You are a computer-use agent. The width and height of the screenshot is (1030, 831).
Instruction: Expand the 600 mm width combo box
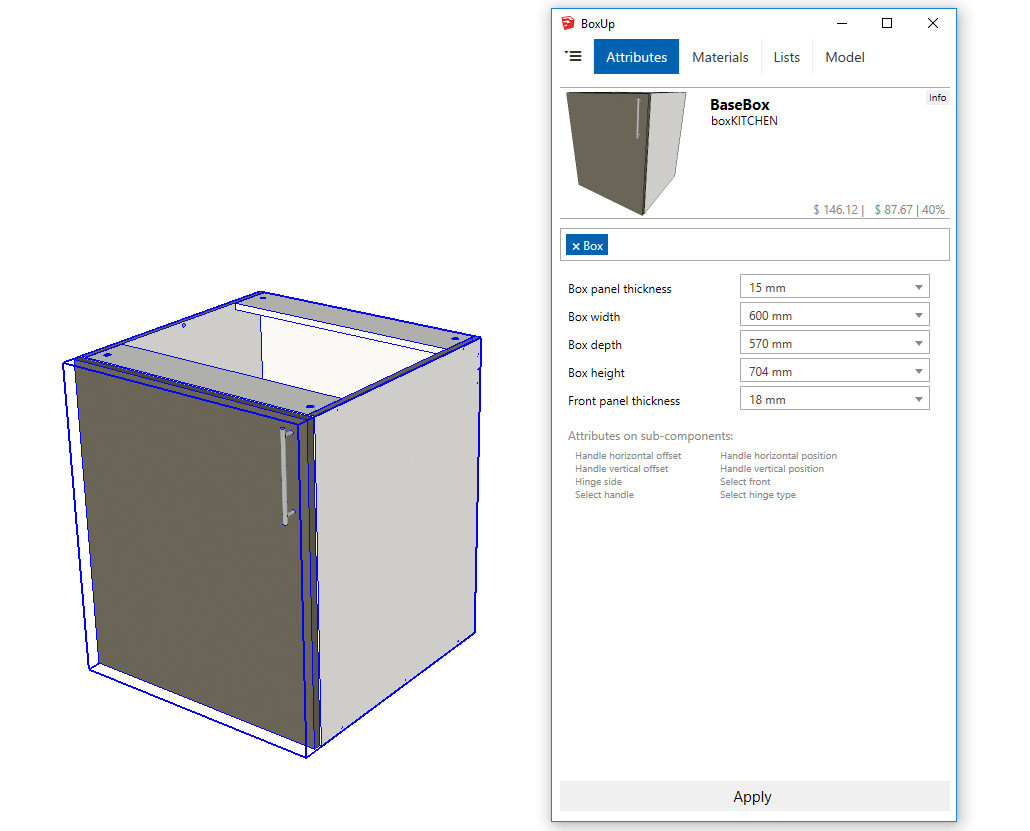pos(835,315)
